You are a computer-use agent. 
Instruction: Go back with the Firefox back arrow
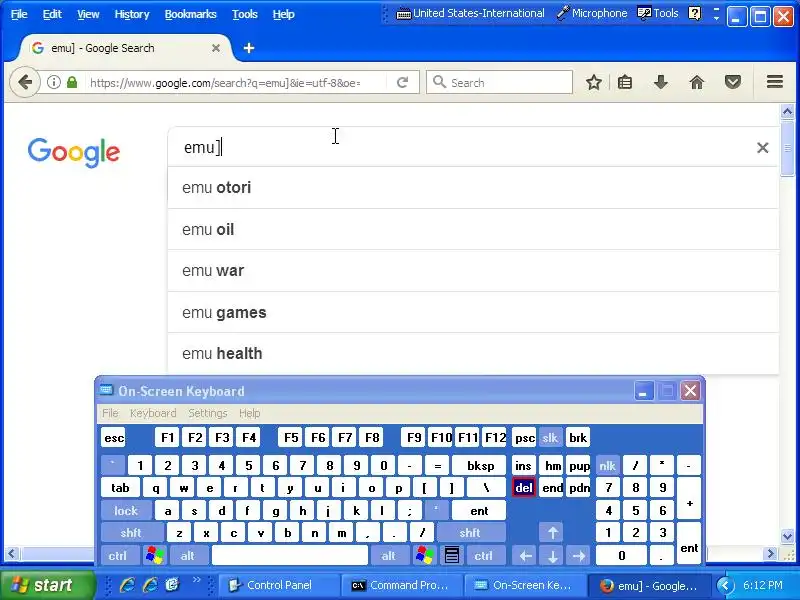pos(24,82)
